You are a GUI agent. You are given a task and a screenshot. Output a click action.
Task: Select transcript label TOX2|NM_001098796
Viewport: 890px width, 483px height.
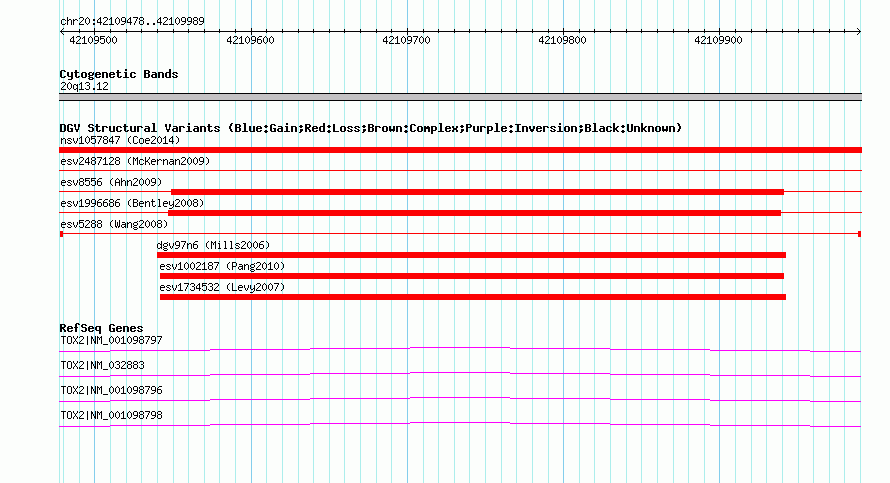tap(111, 390)
